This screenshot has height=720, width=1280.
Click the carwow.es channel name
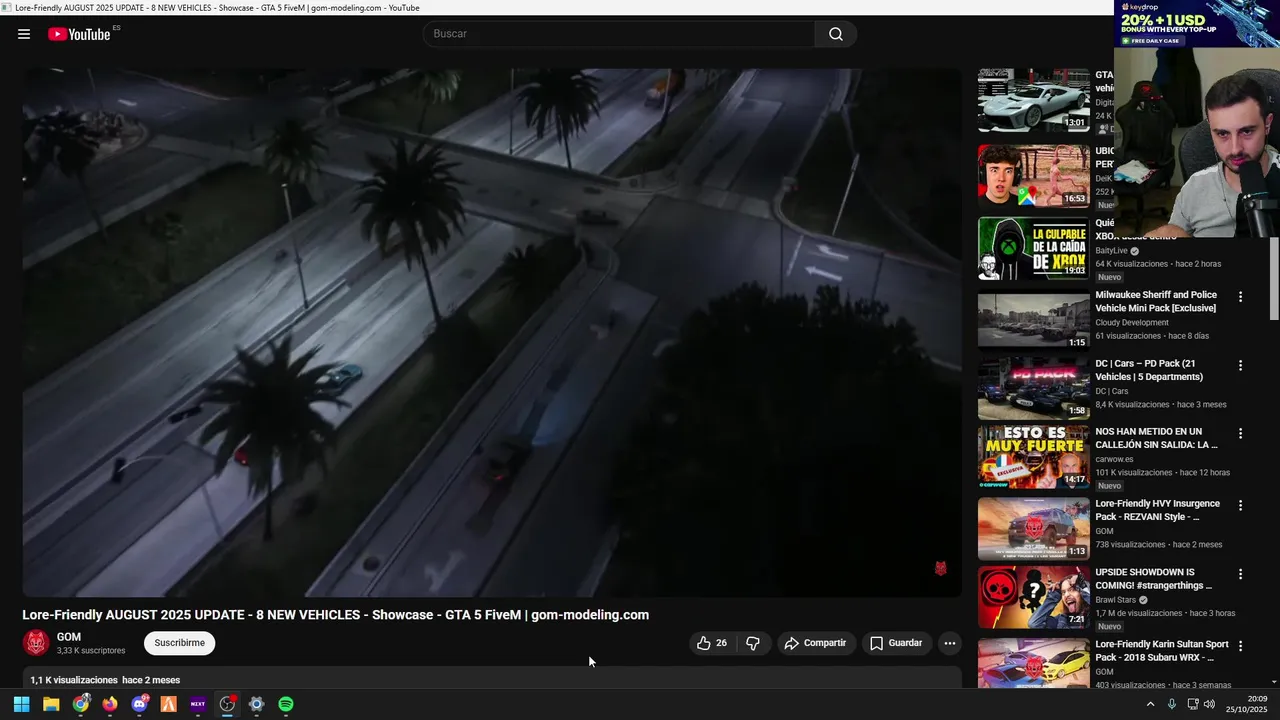[x=1112, y=460]
